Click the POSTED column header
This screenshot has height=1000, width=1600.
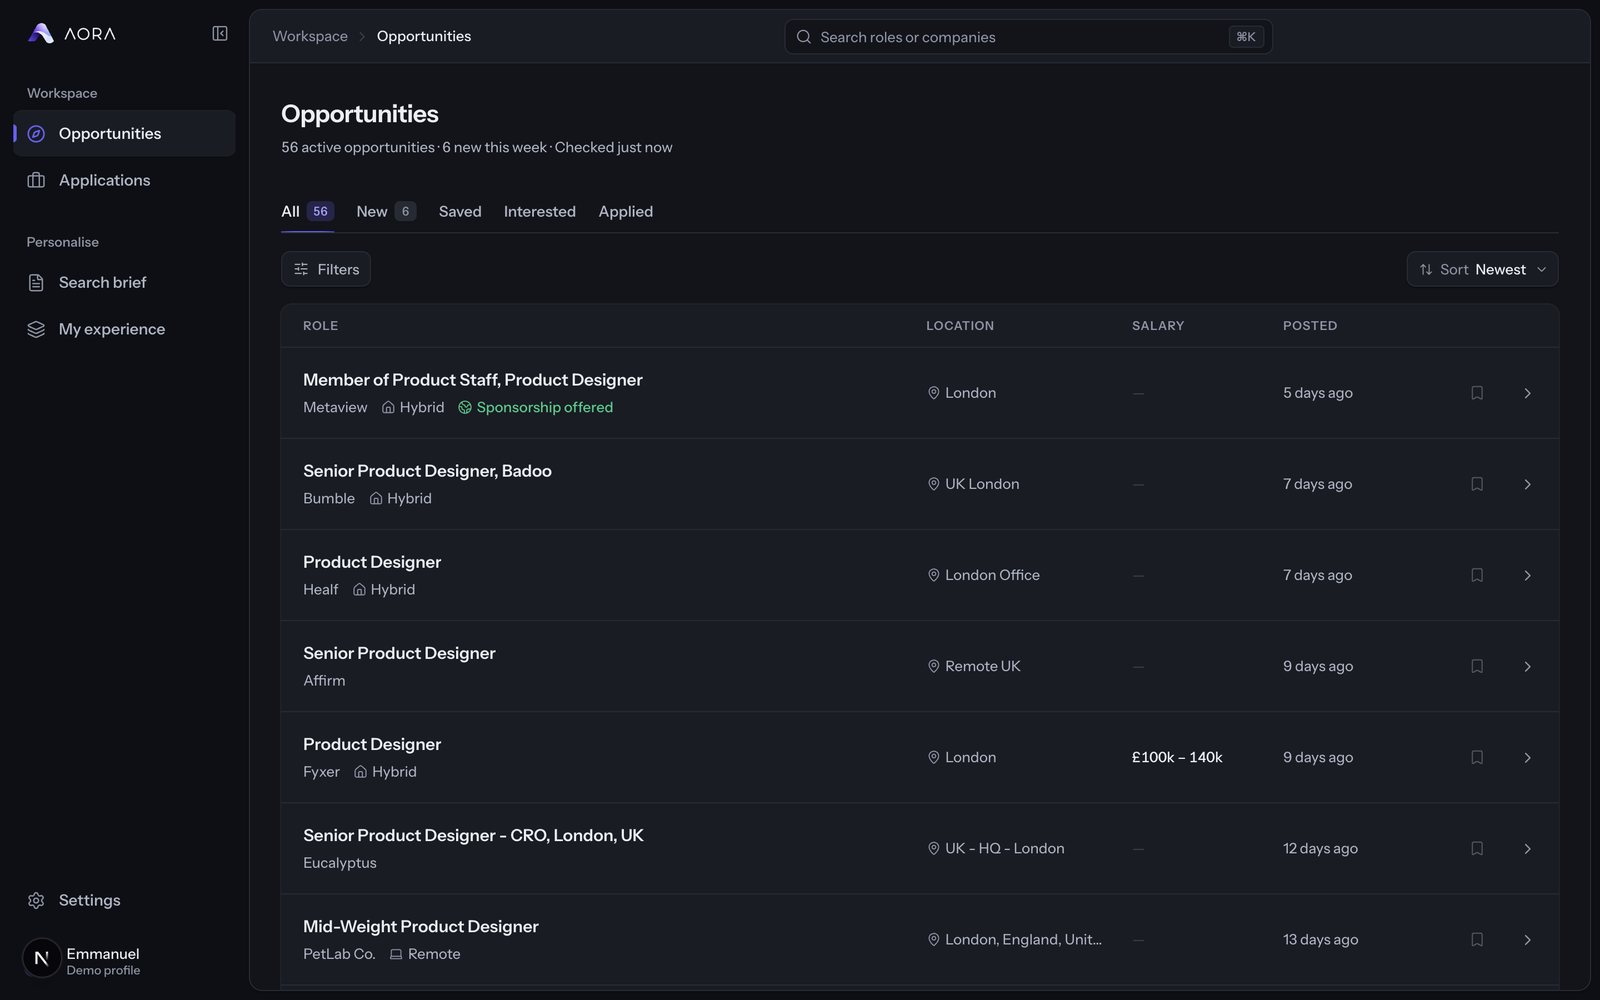tap(1310, 326)
